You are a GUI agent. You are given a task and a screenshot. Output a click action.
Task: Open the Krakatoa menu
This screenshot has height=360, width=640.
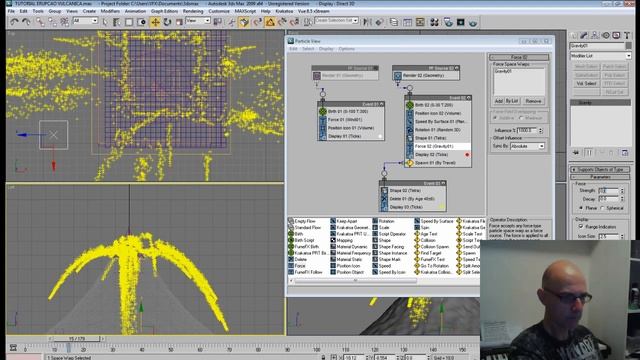(x=284, y=11)
